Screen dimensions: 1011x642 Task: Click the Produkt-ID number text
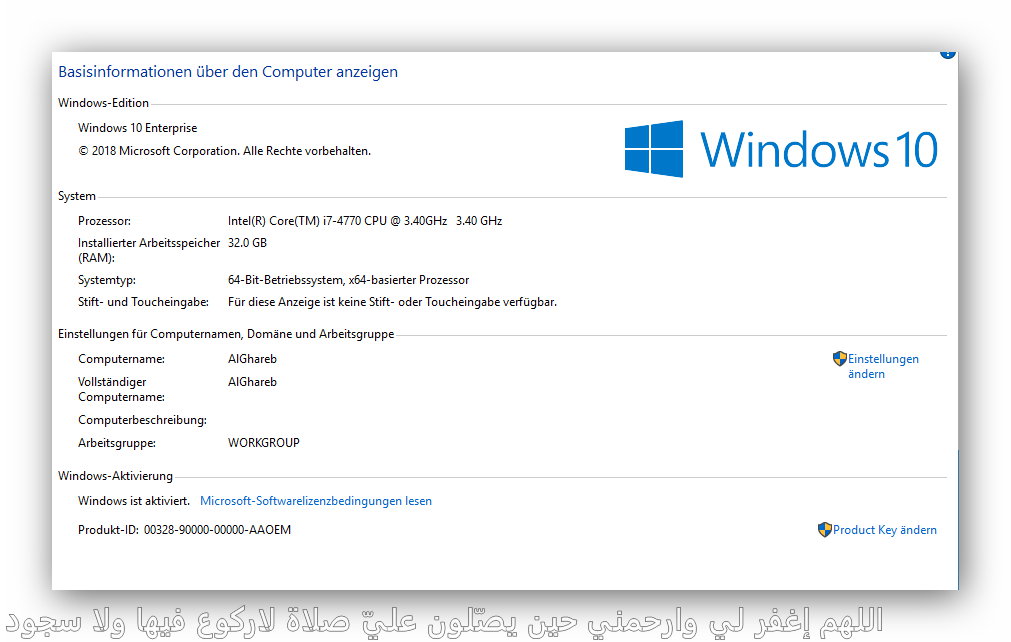(217, 530)
